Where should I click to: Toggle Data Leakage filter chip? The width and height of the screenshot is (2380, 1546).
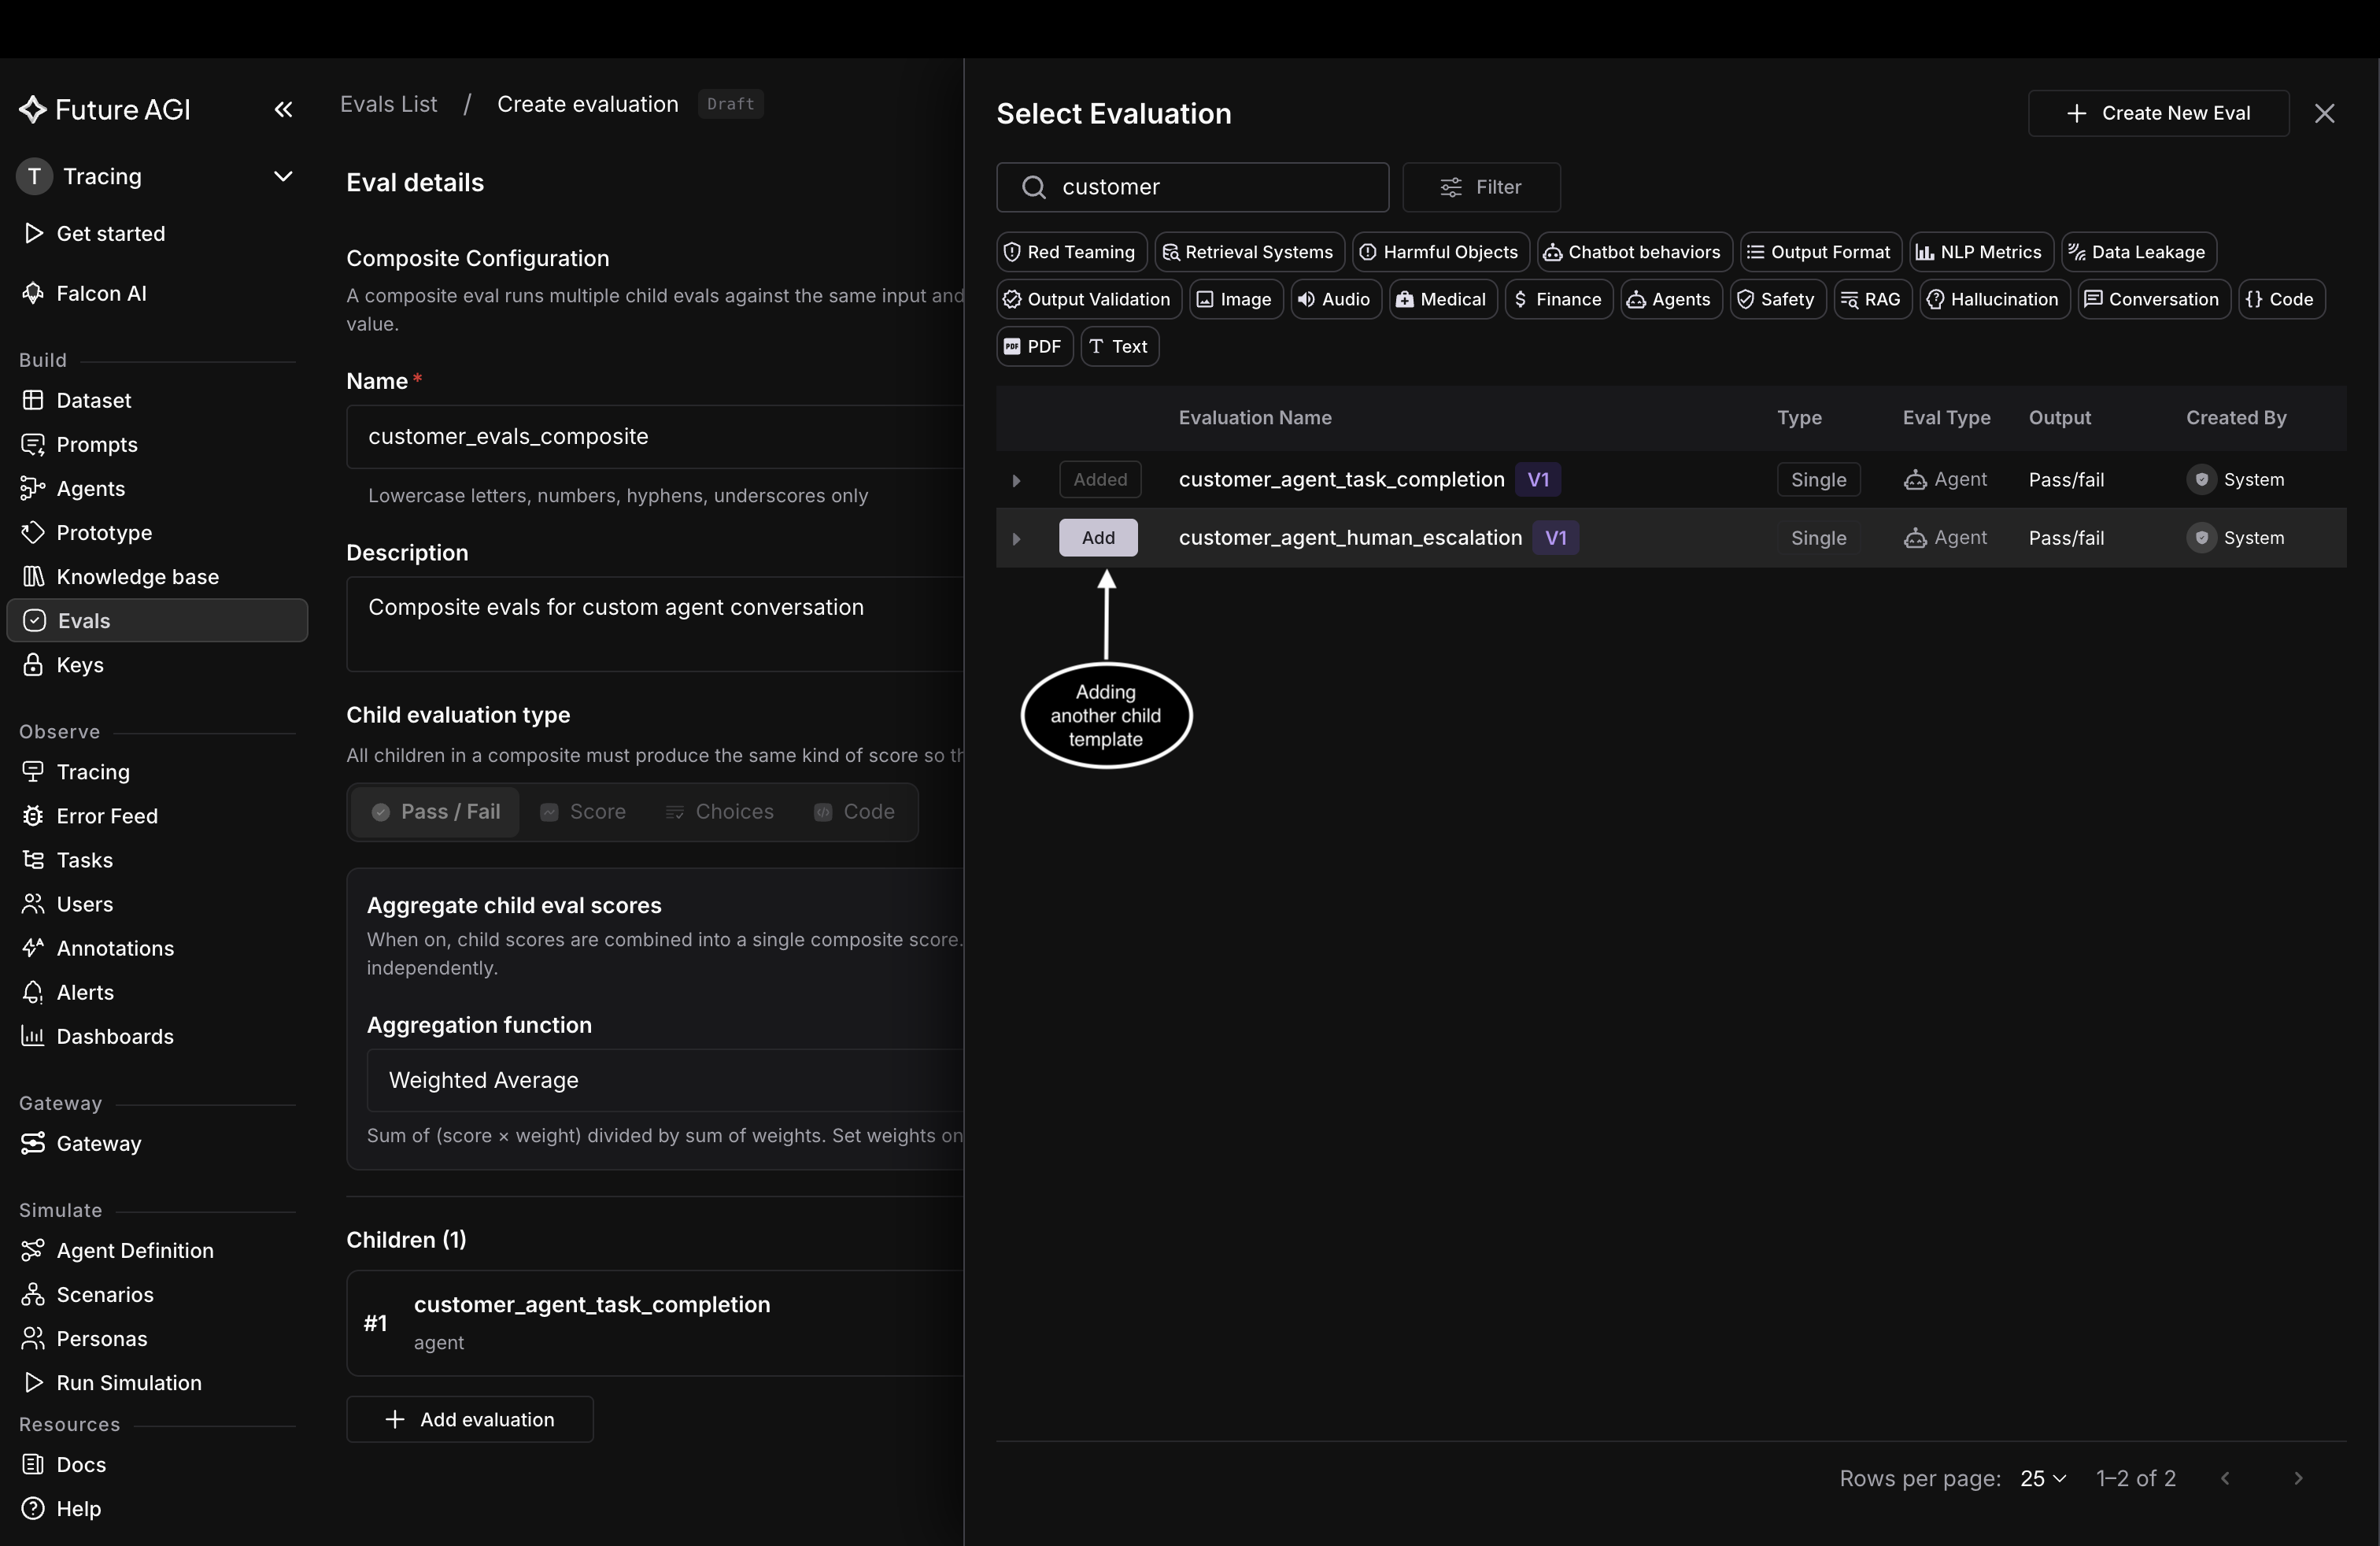point(2138,252)
